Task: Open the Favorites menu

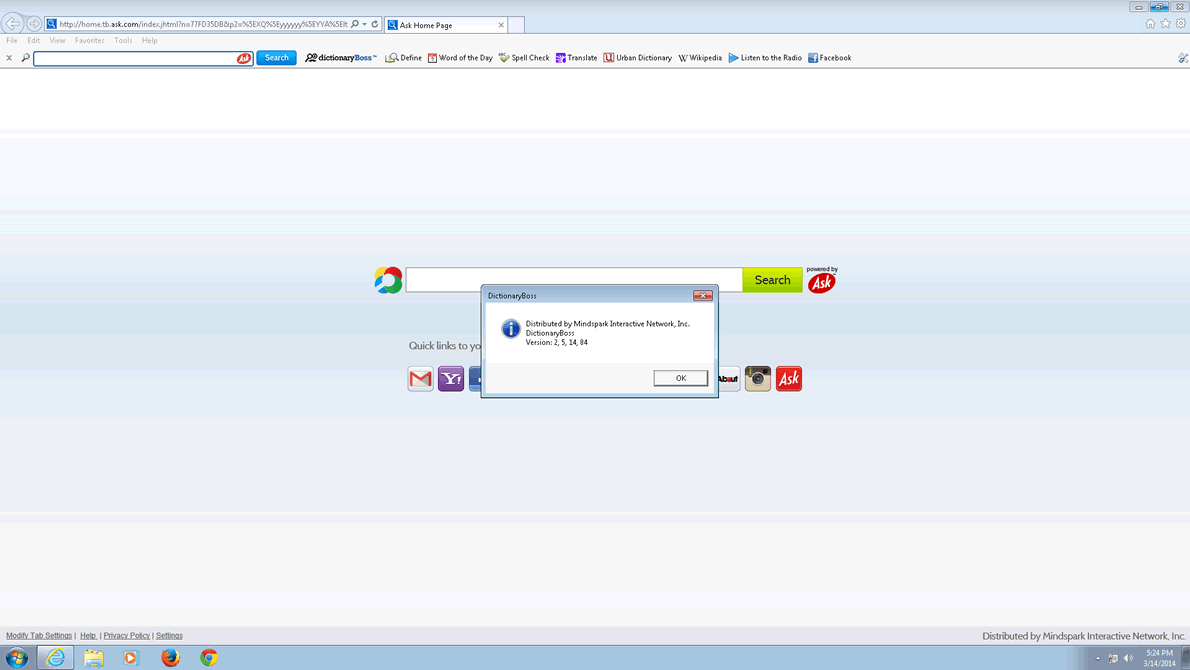Action: coord(89,41)
